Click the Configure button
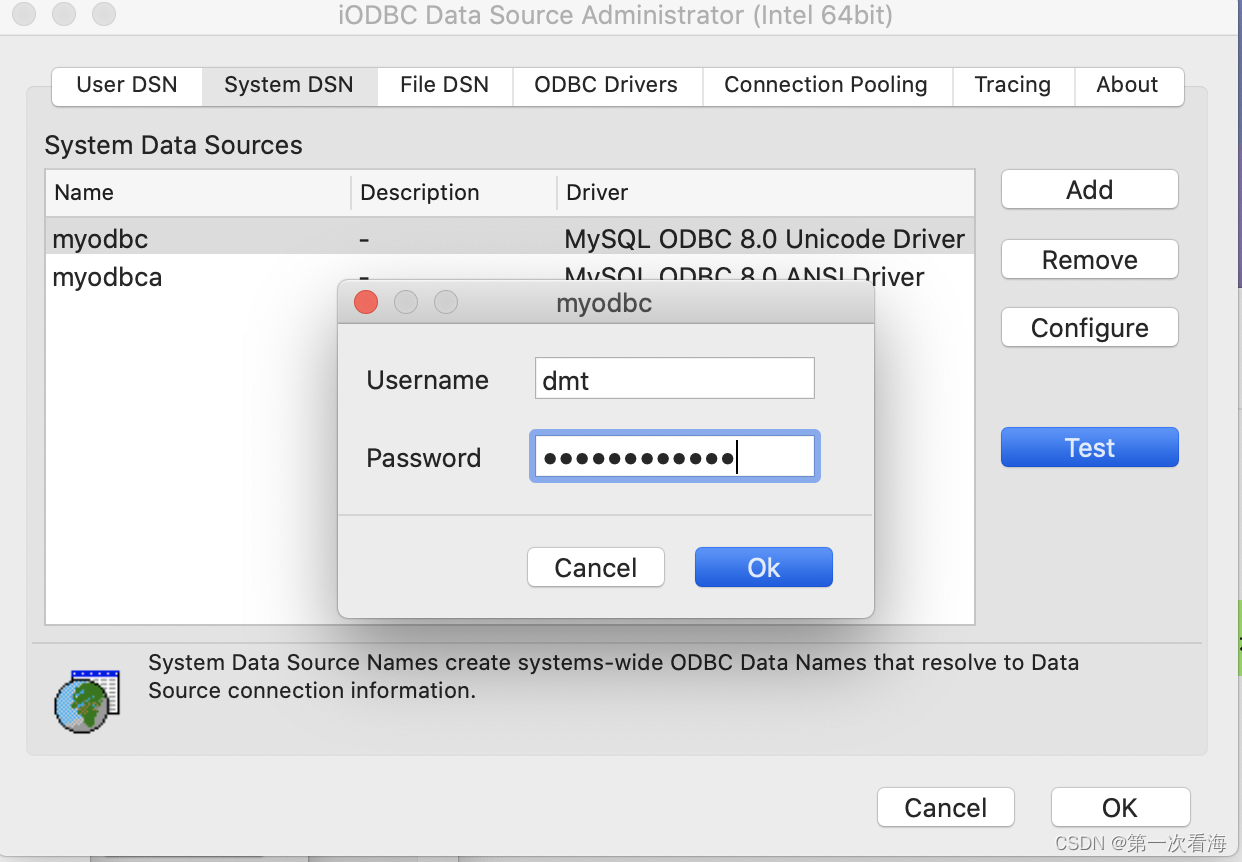The width and height of the screenshot is (1242, 862). [x=1090, y=328]
